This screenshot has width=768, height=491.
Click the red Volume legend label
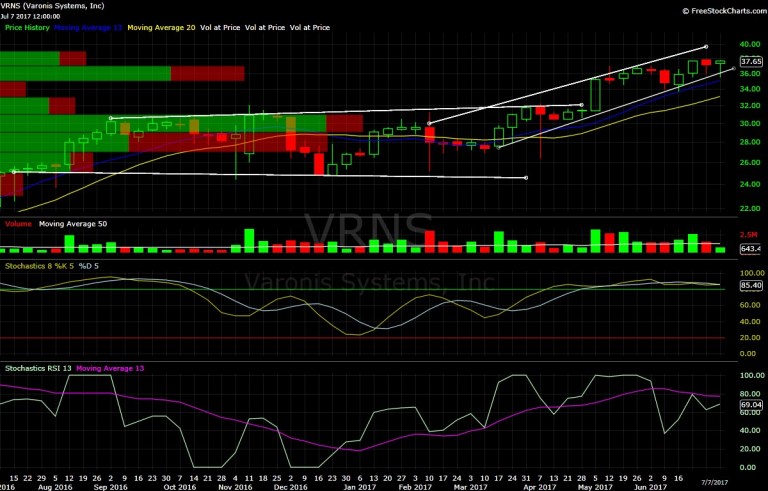coord(18,224)
